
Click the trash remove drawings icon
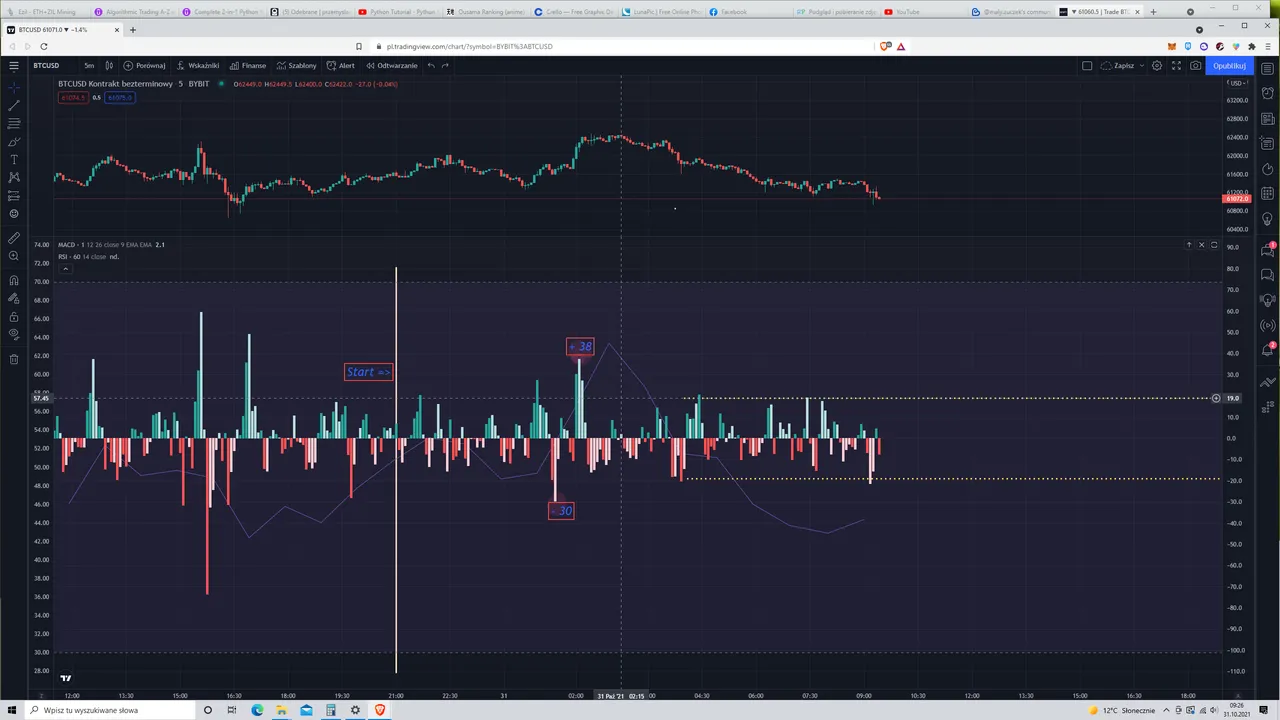click(x=14, y=359)
